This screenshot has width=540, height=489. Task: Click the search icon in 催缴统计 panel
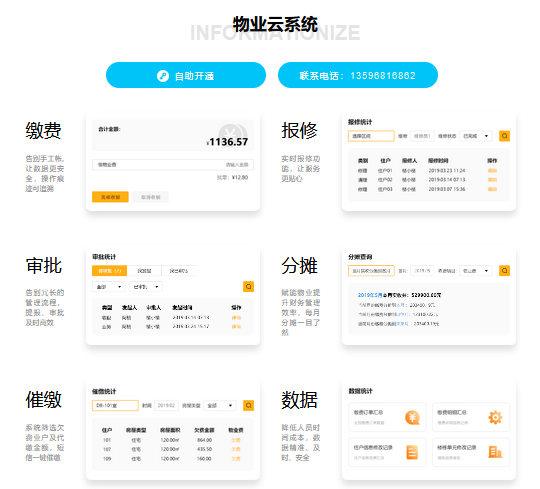click(248, 405)
